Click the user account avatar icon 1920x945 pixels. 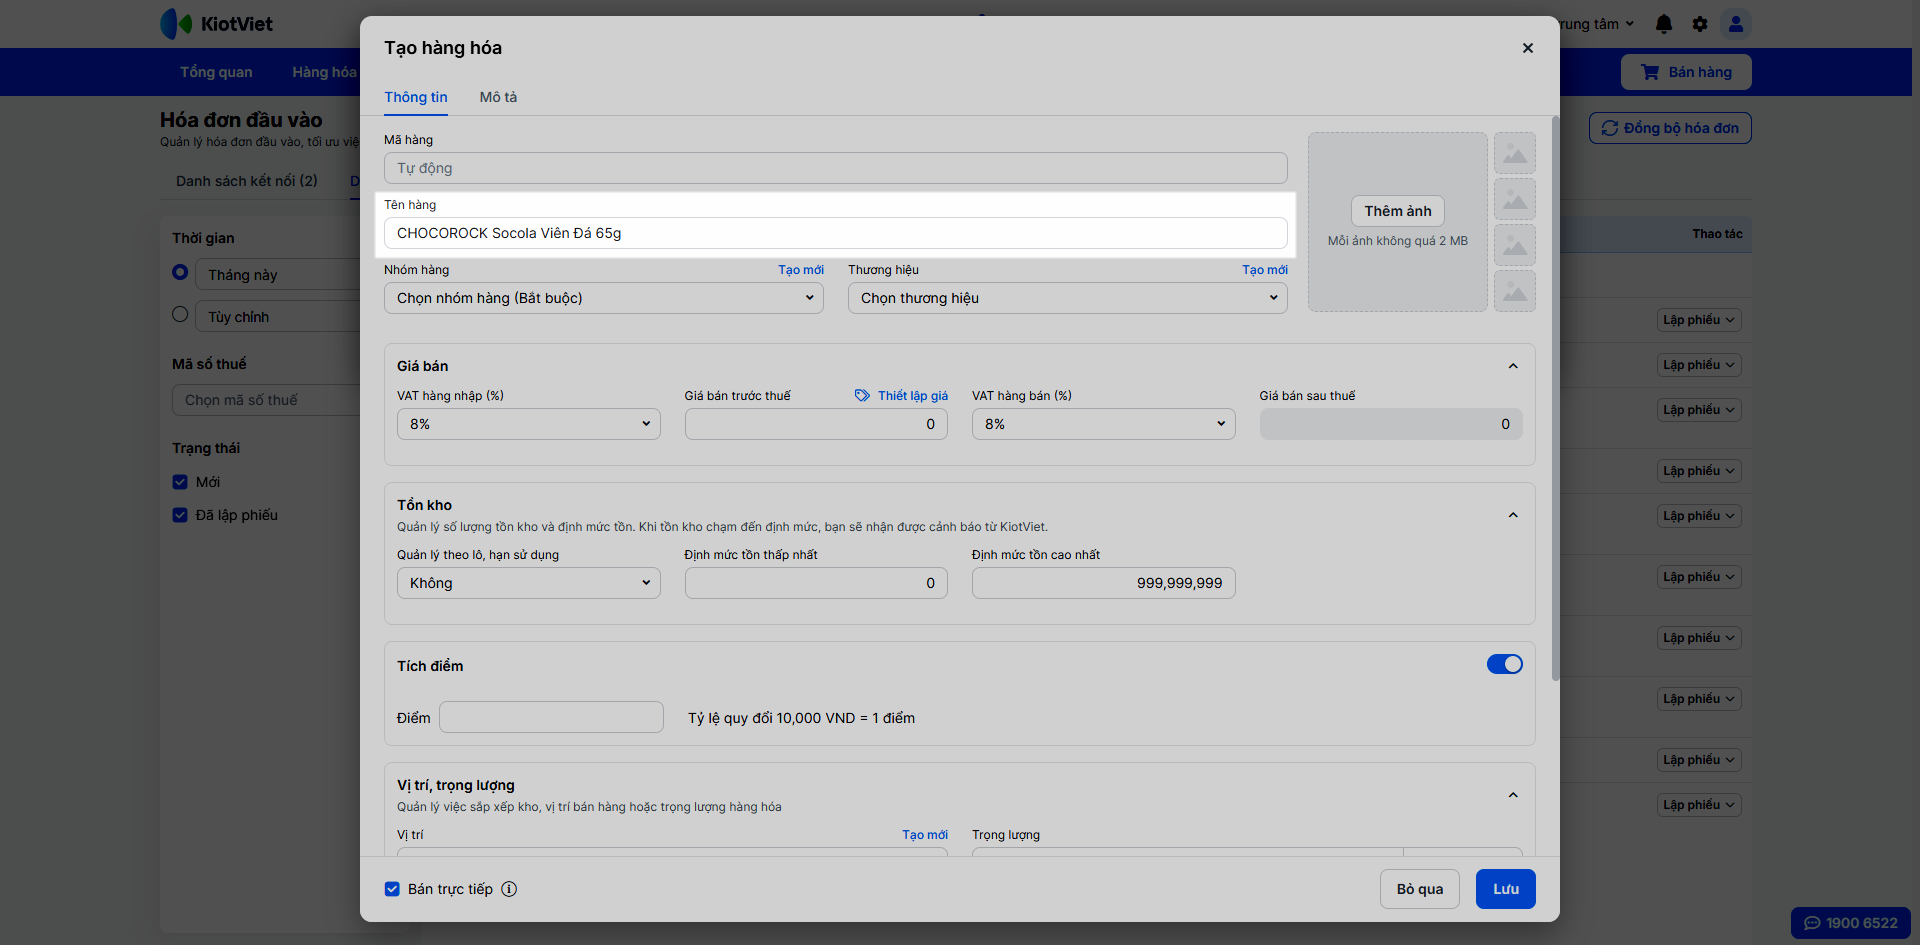tap(1736, 24)
